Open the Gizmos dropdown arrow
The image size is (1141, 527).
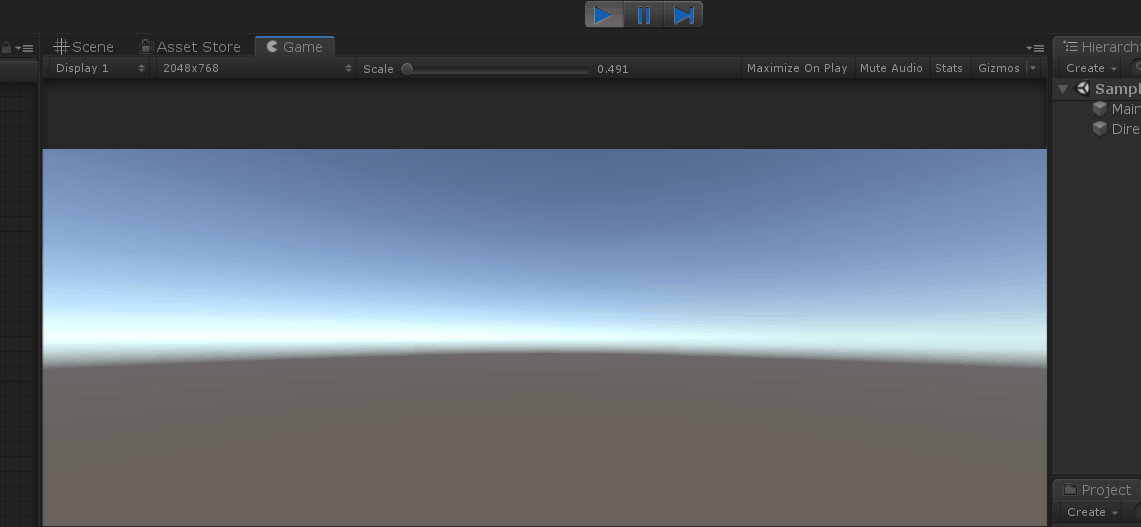click(x=1033, y=68)
